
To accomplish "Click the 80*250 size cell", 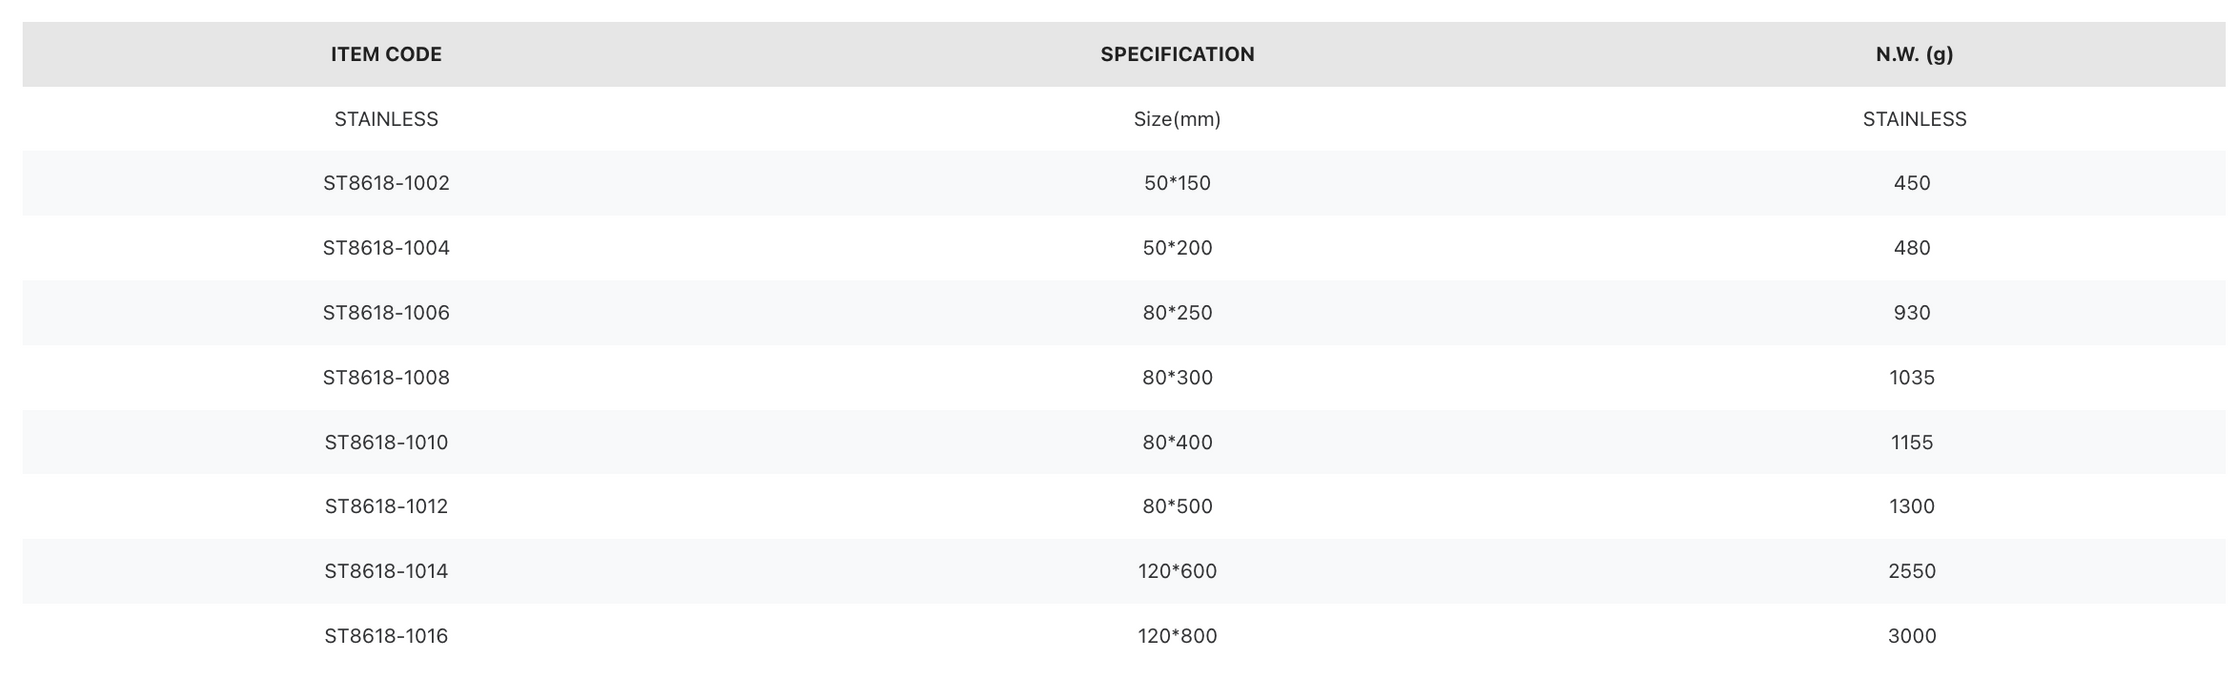I will coord(1177,313).
